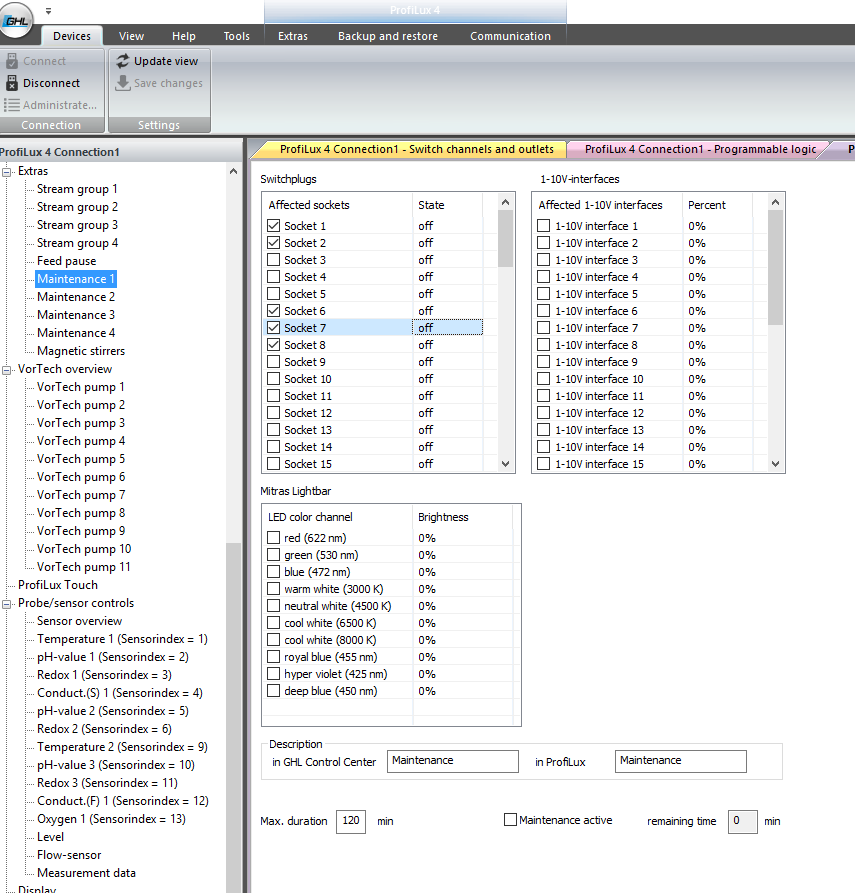This screenshot has height=893, width=855.
Task: Check the Socket 9 checkbox
Action: 273,362
